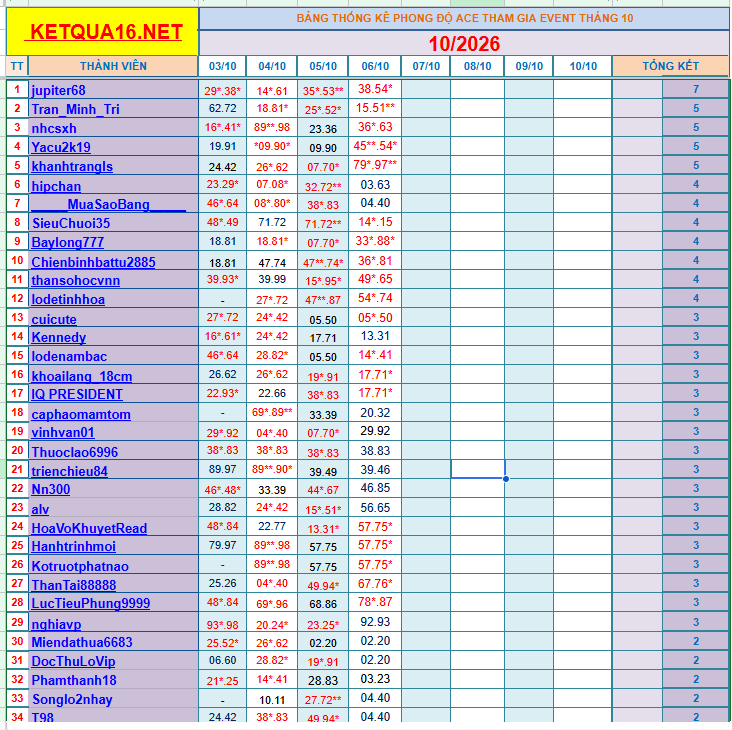Open hipchan member link
The height and width of the screenshot is (730, 732).
coord(56,186)
